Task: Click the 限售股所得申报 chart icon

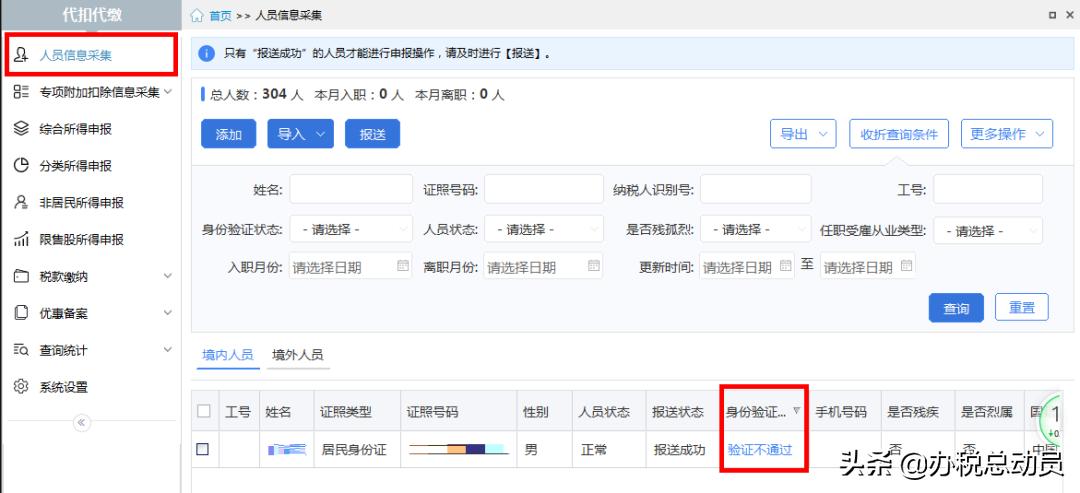Action: (x=21, y=239)
